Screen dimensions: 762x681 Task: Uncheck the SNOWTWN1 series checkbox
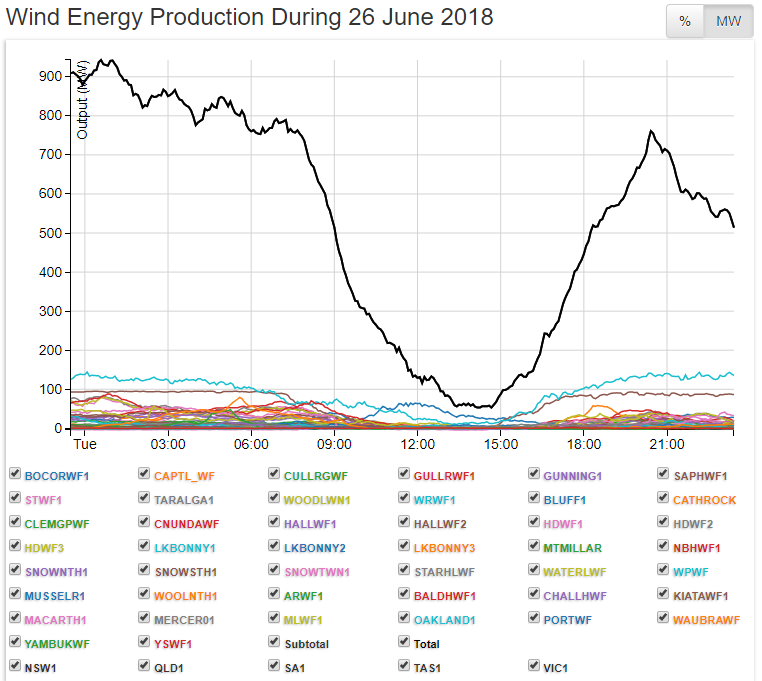click(x=274, y=570)
